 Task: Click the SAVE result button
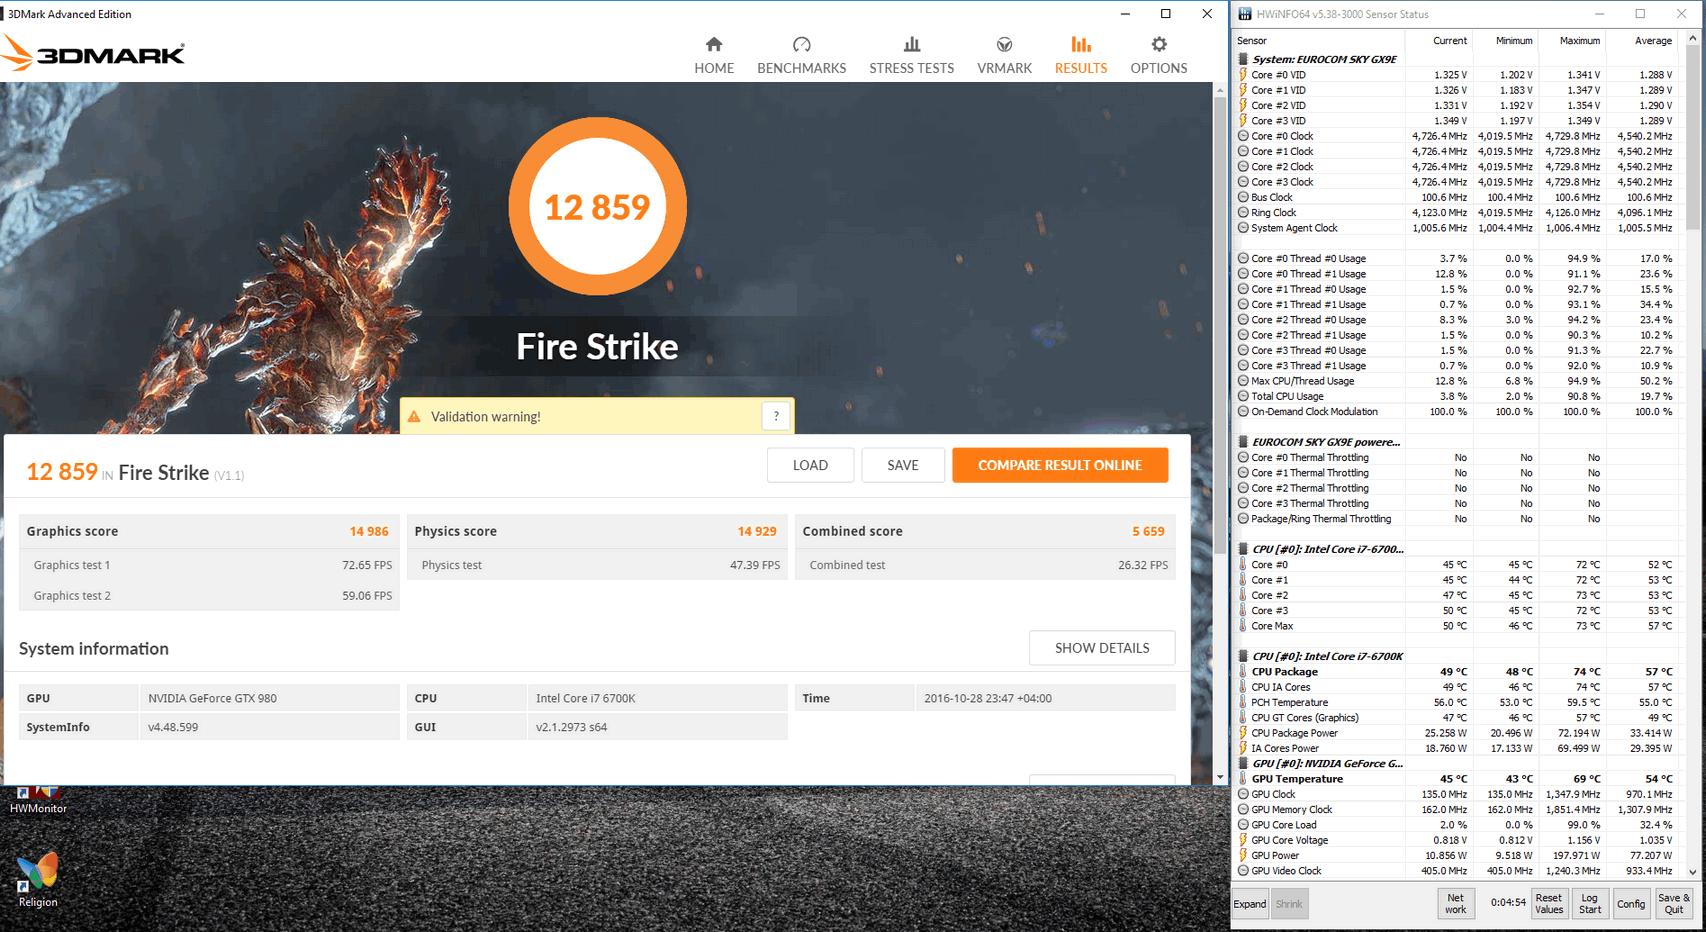pos(903,465)
